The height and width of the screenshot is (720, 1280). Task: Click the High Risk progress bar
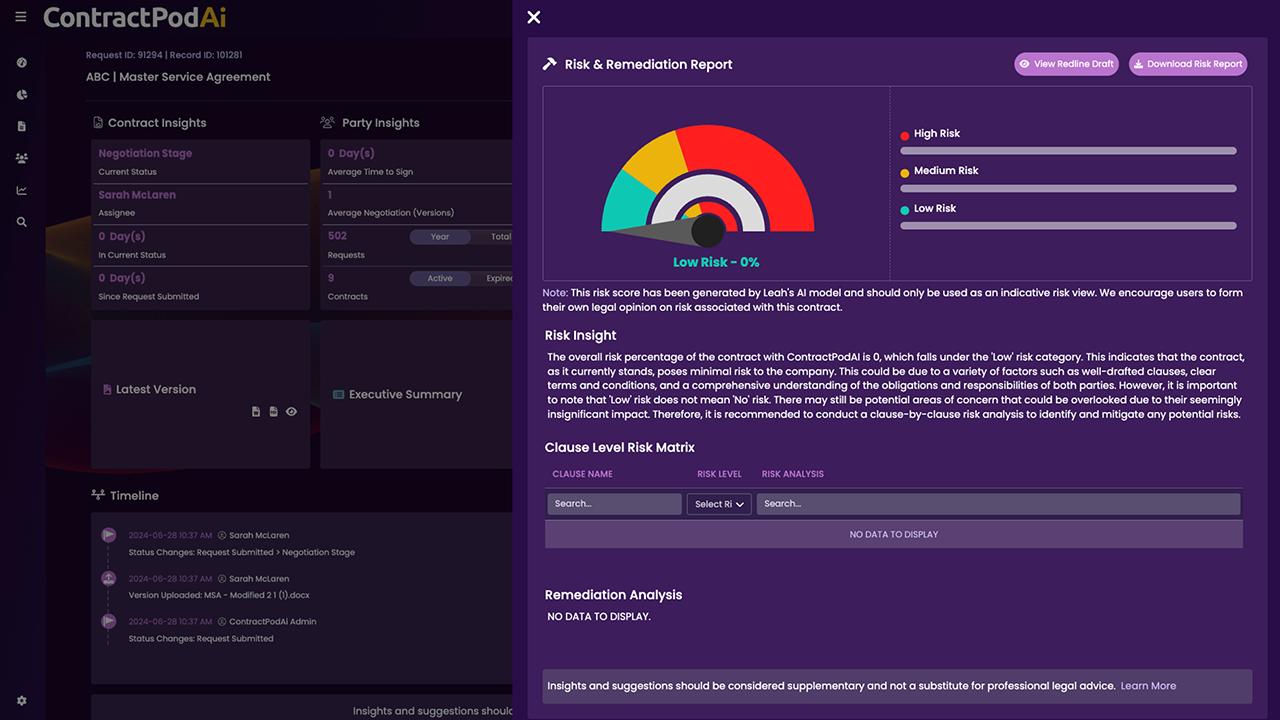pos(1068,151)
